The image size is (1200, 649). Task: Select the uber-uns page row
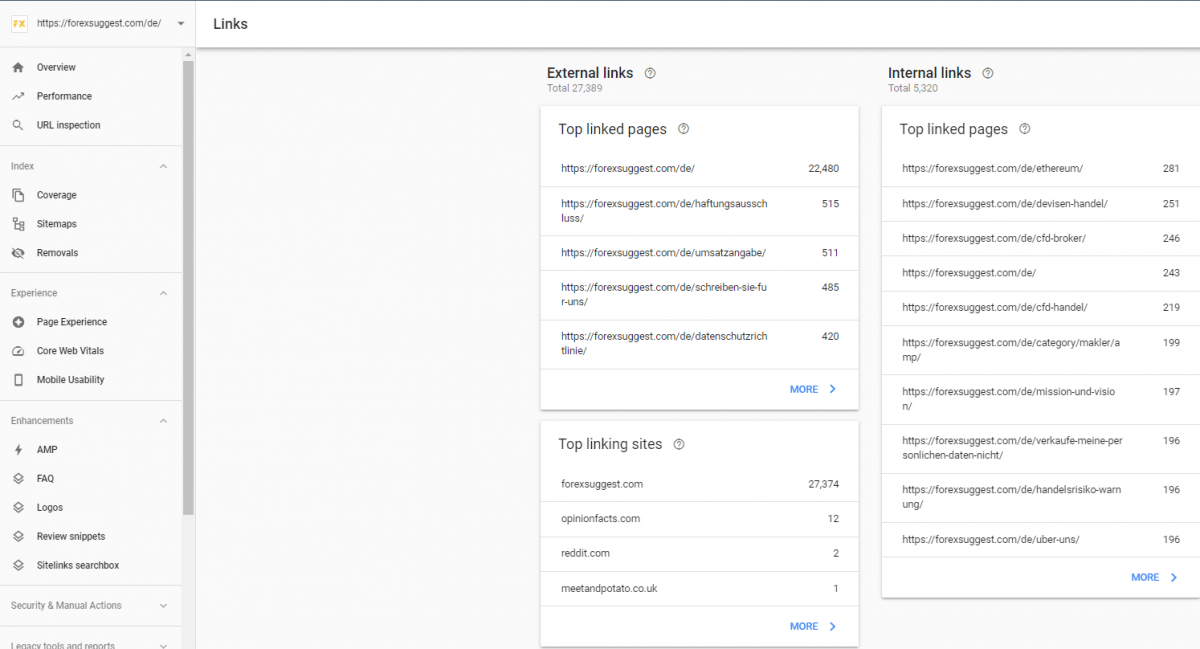point(1040,540)
